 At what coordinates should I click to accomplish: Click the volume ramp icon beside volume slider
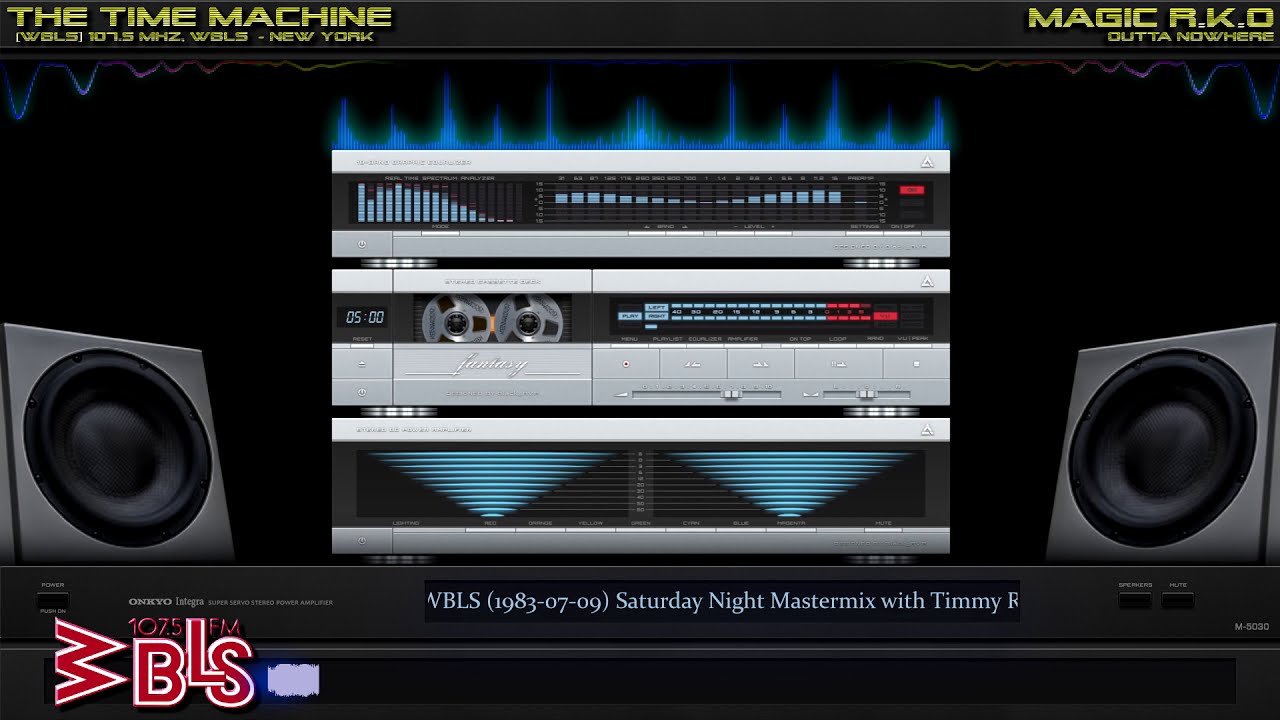click(622, 394)
